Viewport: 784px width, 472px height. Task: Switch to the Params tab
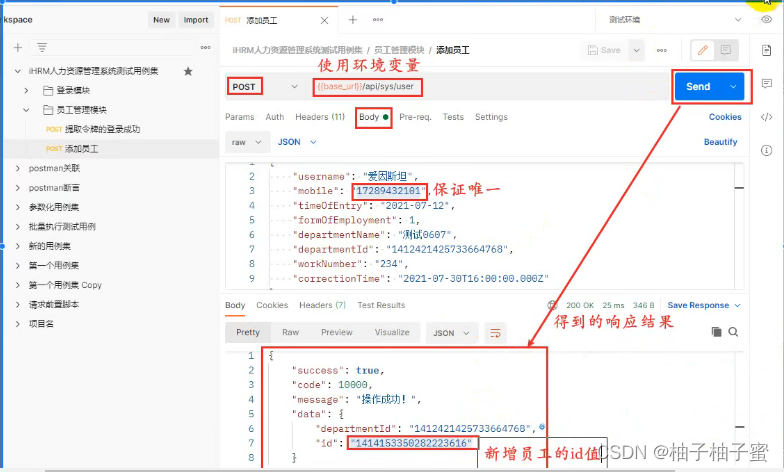[240, 117]
